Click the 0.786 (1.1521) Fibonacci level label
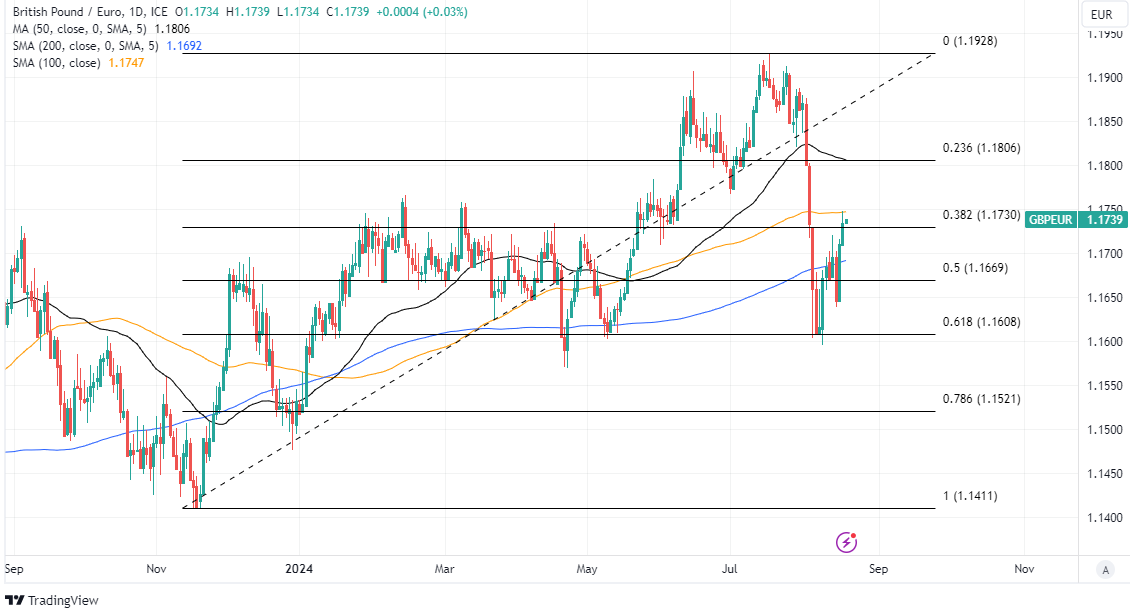Screen dimensions: 1130x612 tap(982, 399)
